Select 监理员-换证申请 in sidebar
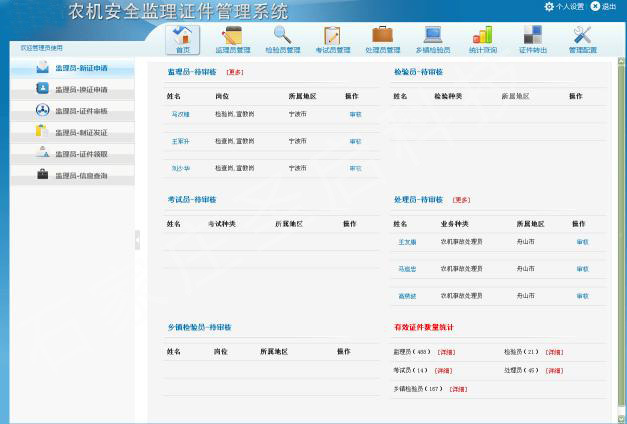The height and width of the screenshot is (424, 627). 73,89
